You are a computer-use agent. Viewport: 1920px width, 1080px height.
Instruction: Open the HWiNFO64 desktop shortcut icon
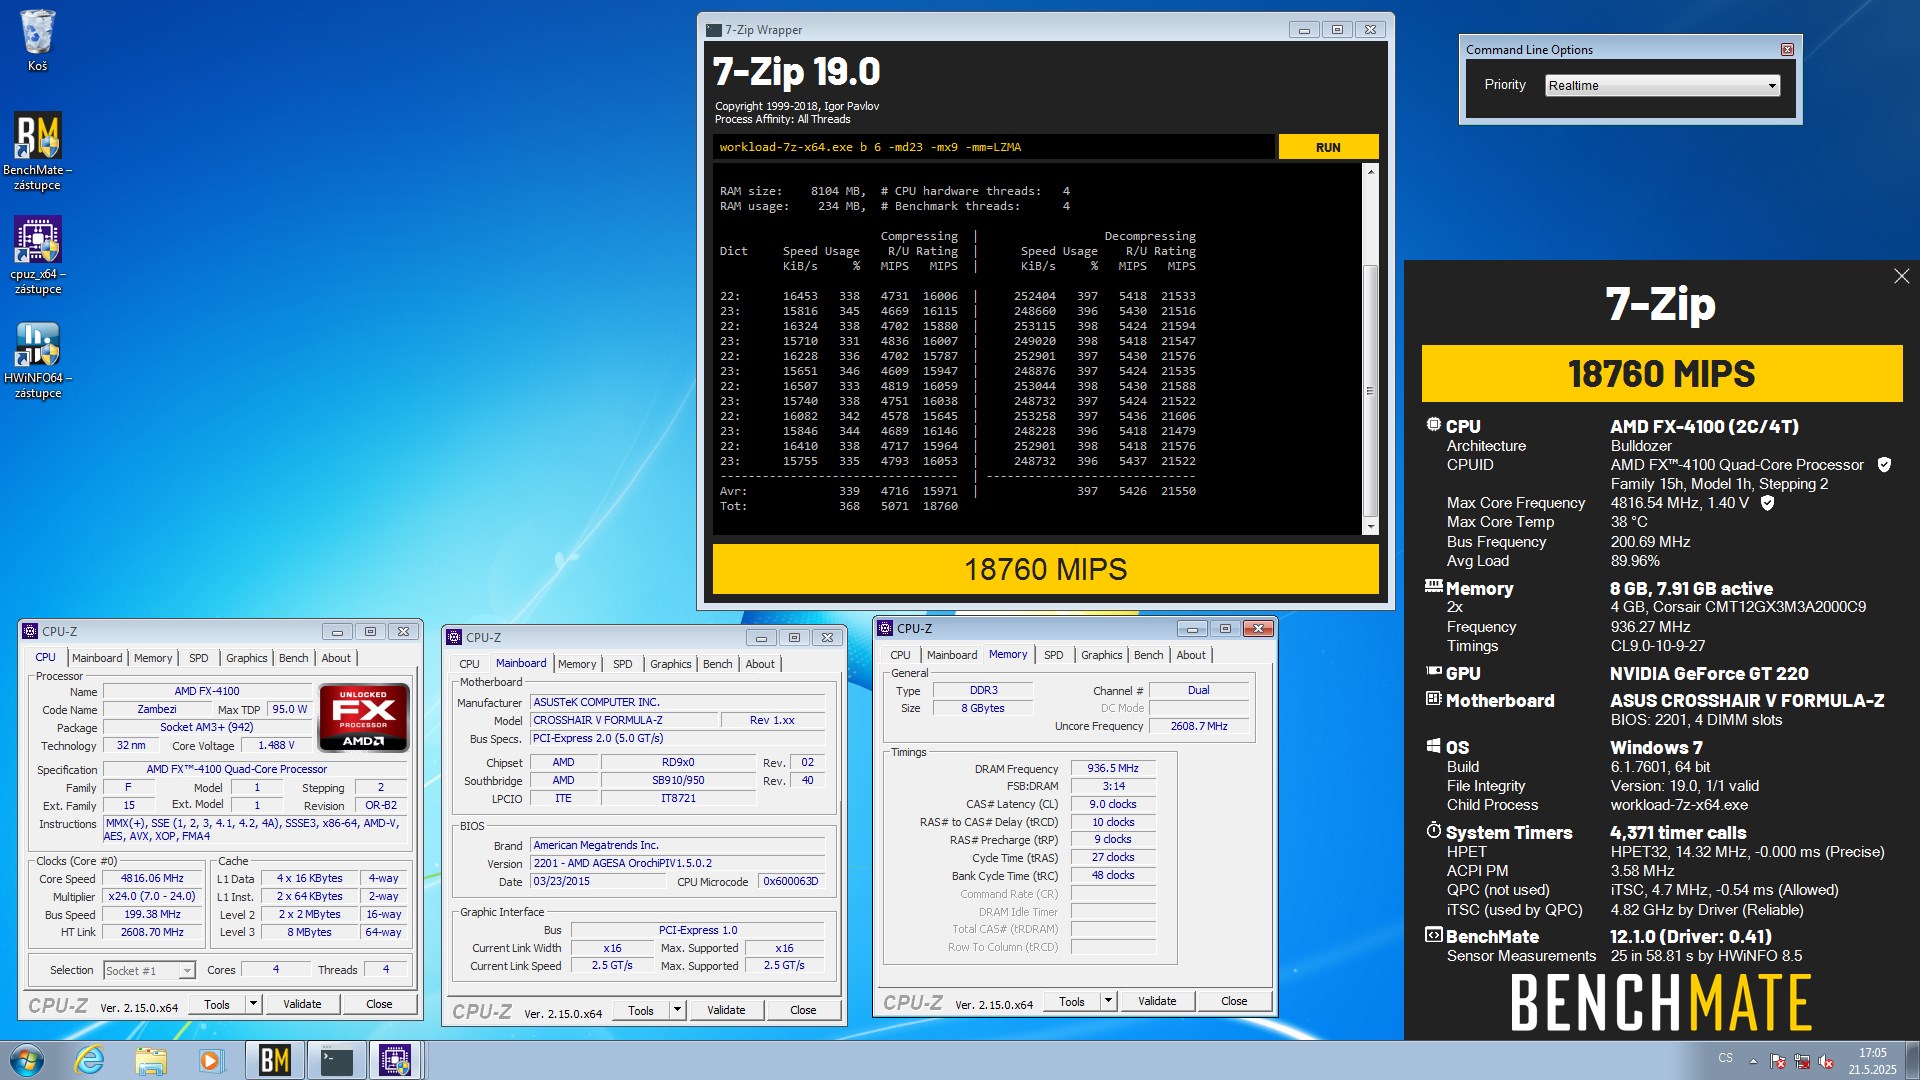(x=37, y=360)
